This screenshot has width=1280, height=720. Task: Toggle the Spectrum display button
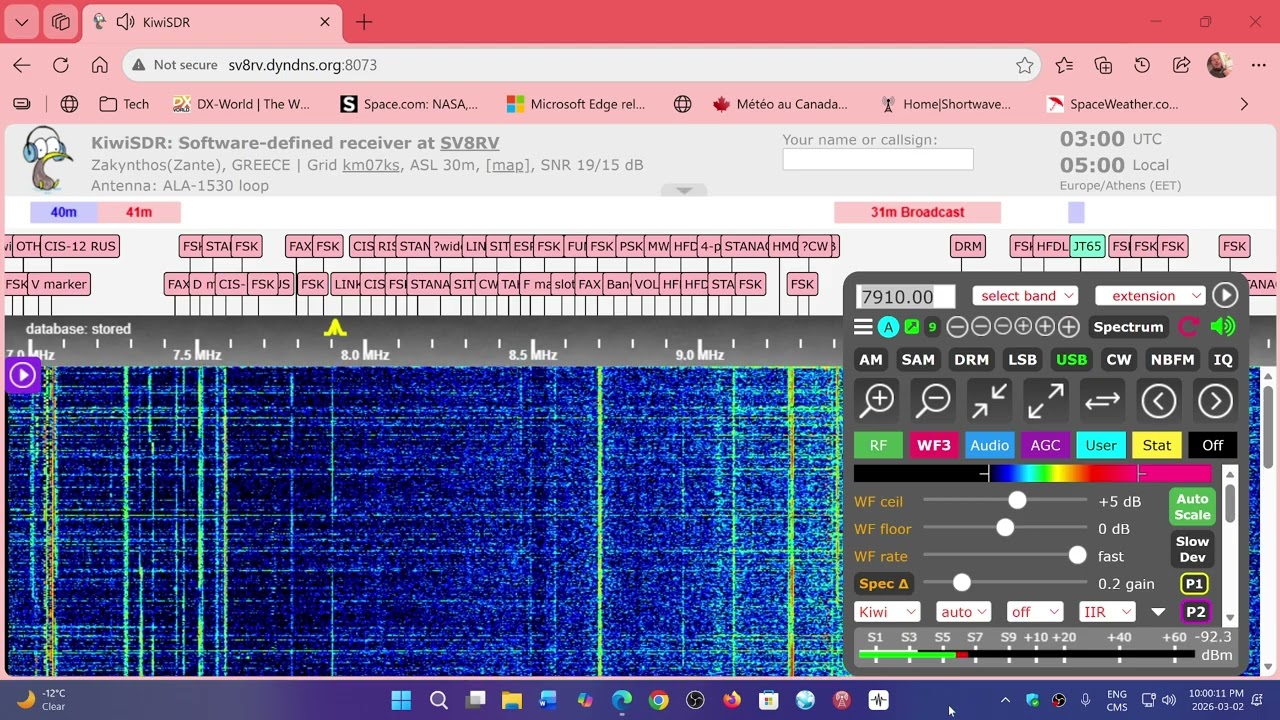coord(1128,327)
